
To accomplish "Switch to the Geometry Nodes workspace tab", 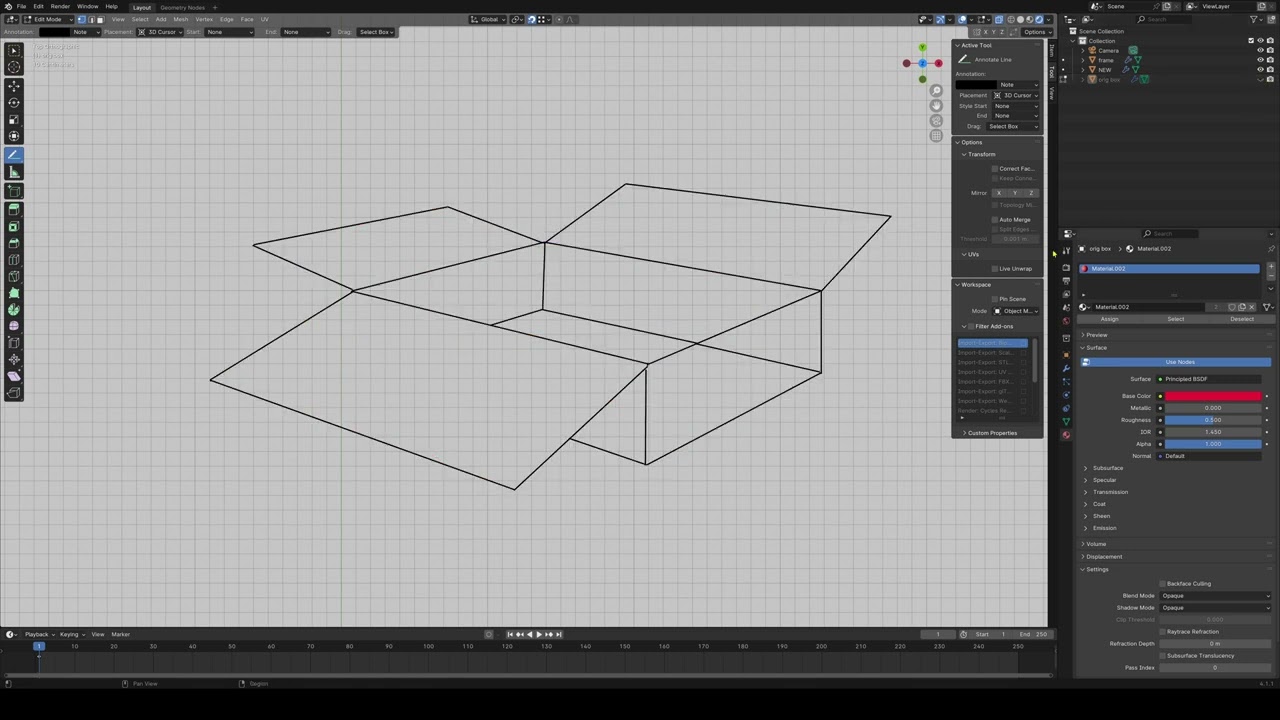I will (180, 7).
